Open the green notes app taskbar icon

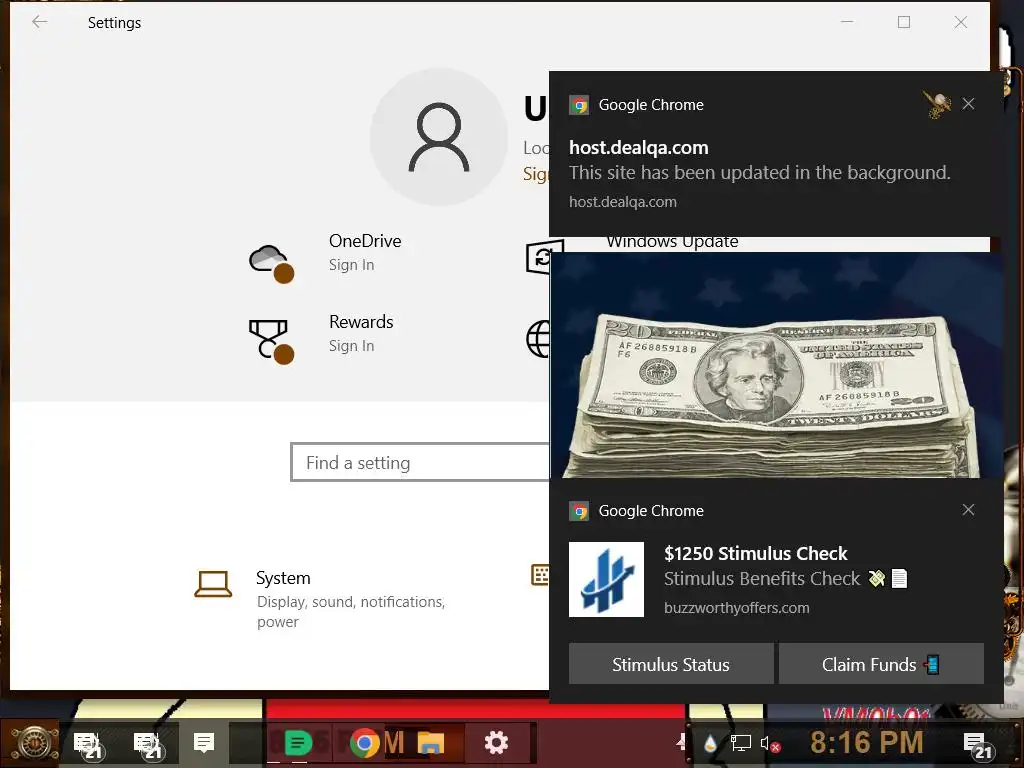click(297, 743)
